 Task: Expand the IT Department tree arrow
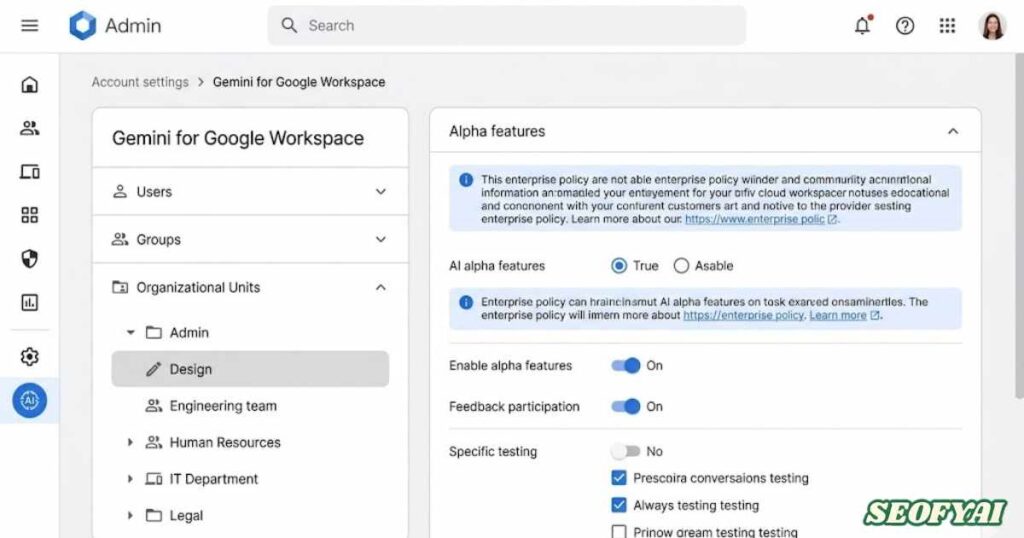coord(130,479)
